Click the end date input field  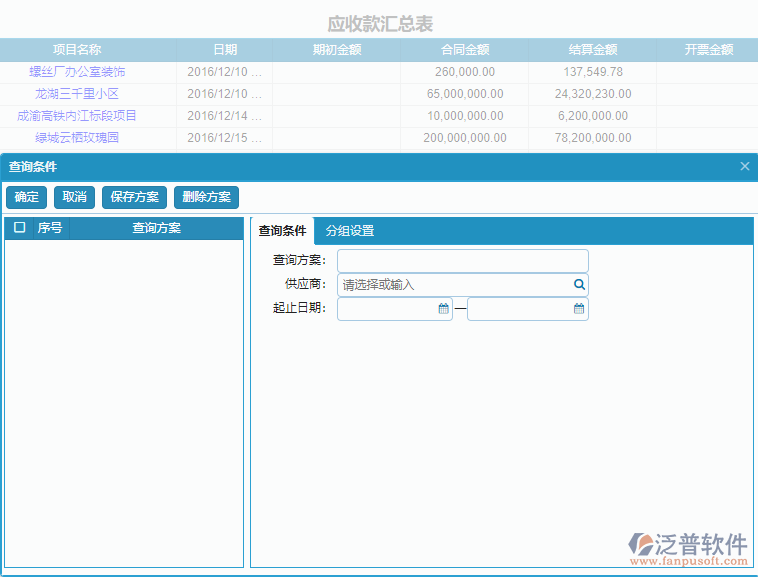coord(520,309)
